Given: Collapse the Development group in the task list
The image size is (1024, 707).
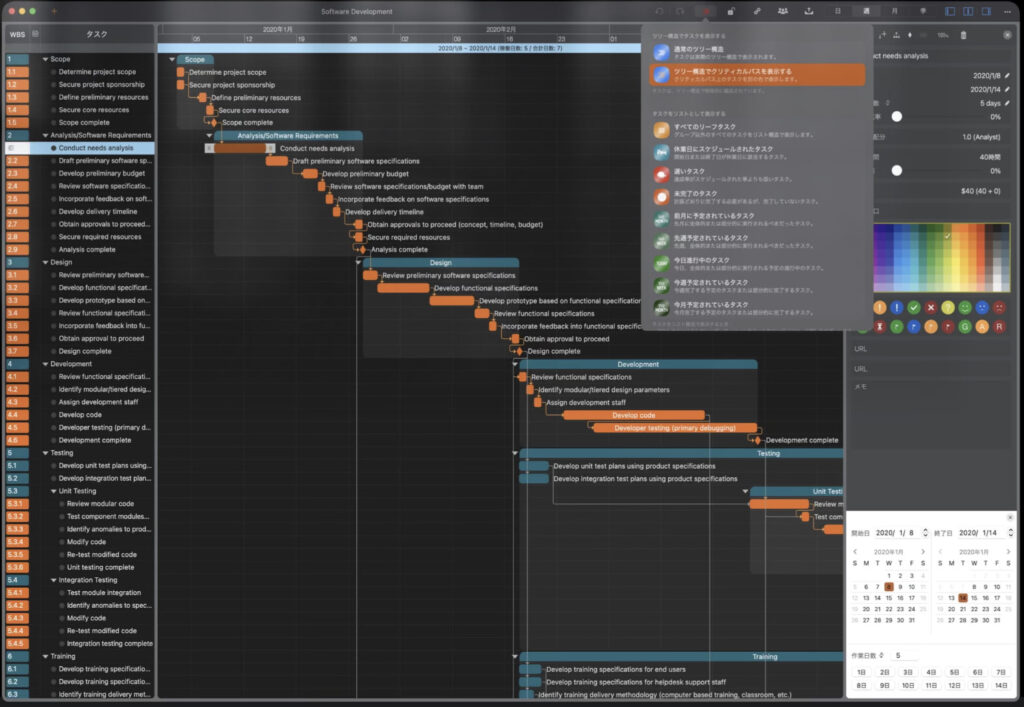Looking at the screenshot, I should [45, 364].
